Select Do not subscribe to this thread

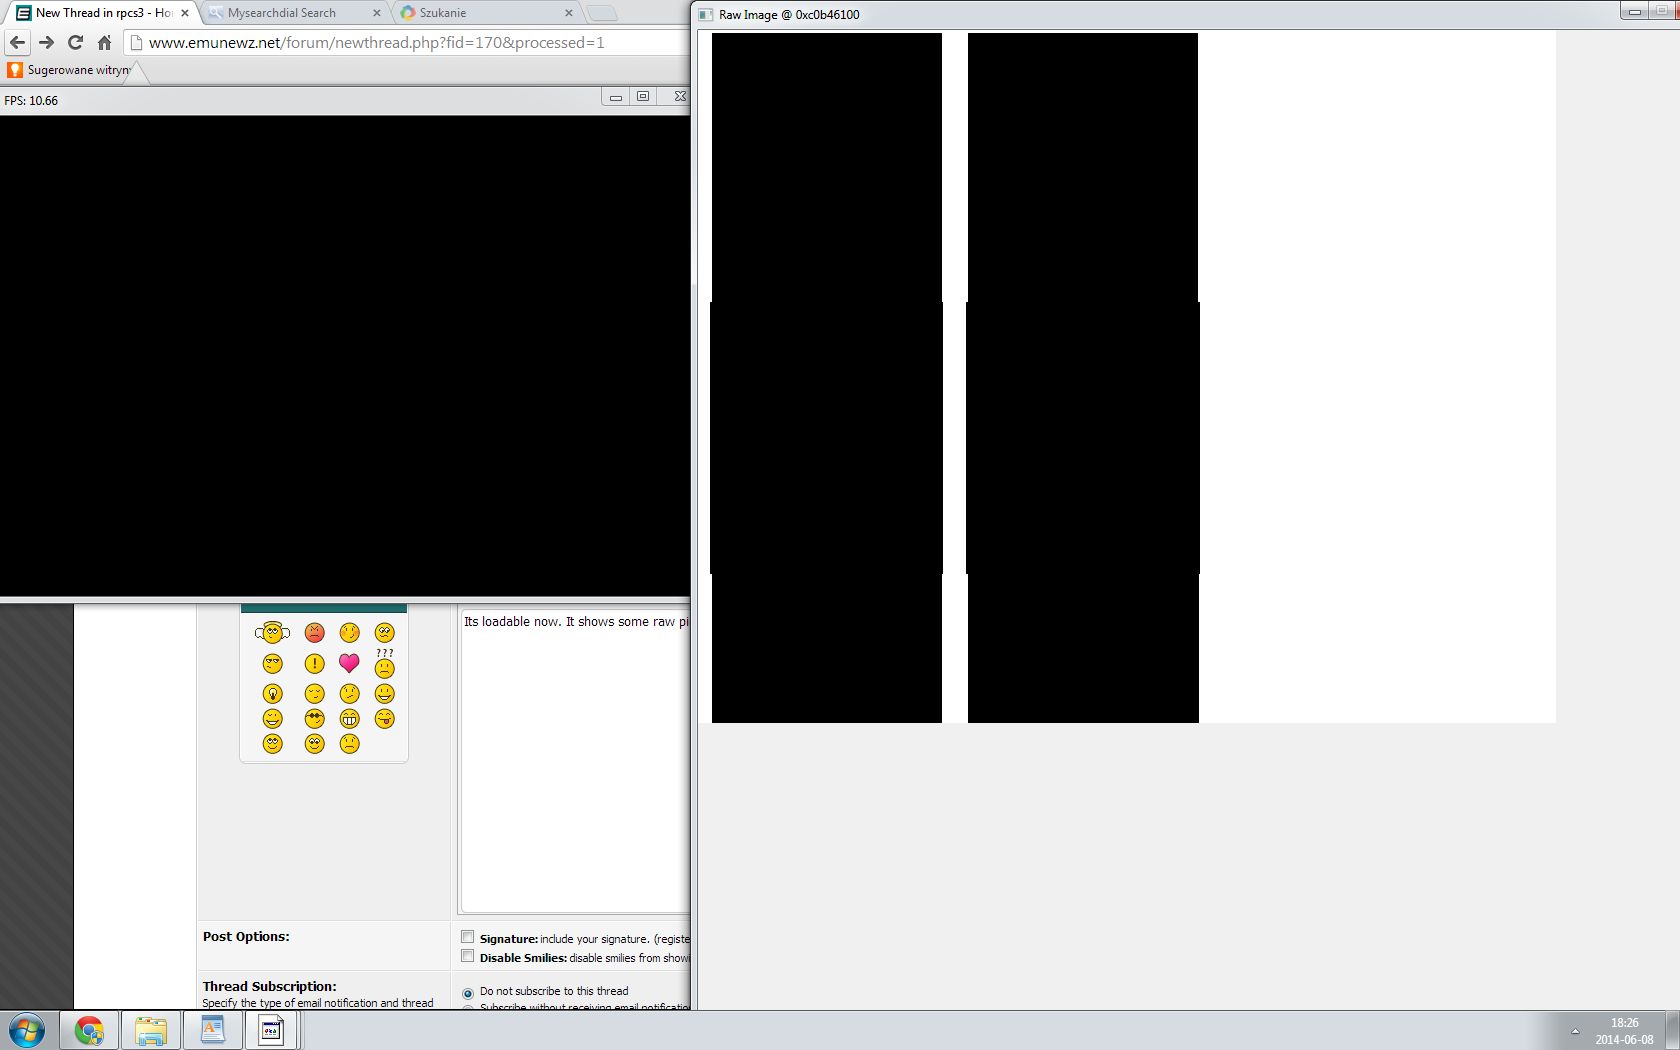468,993
